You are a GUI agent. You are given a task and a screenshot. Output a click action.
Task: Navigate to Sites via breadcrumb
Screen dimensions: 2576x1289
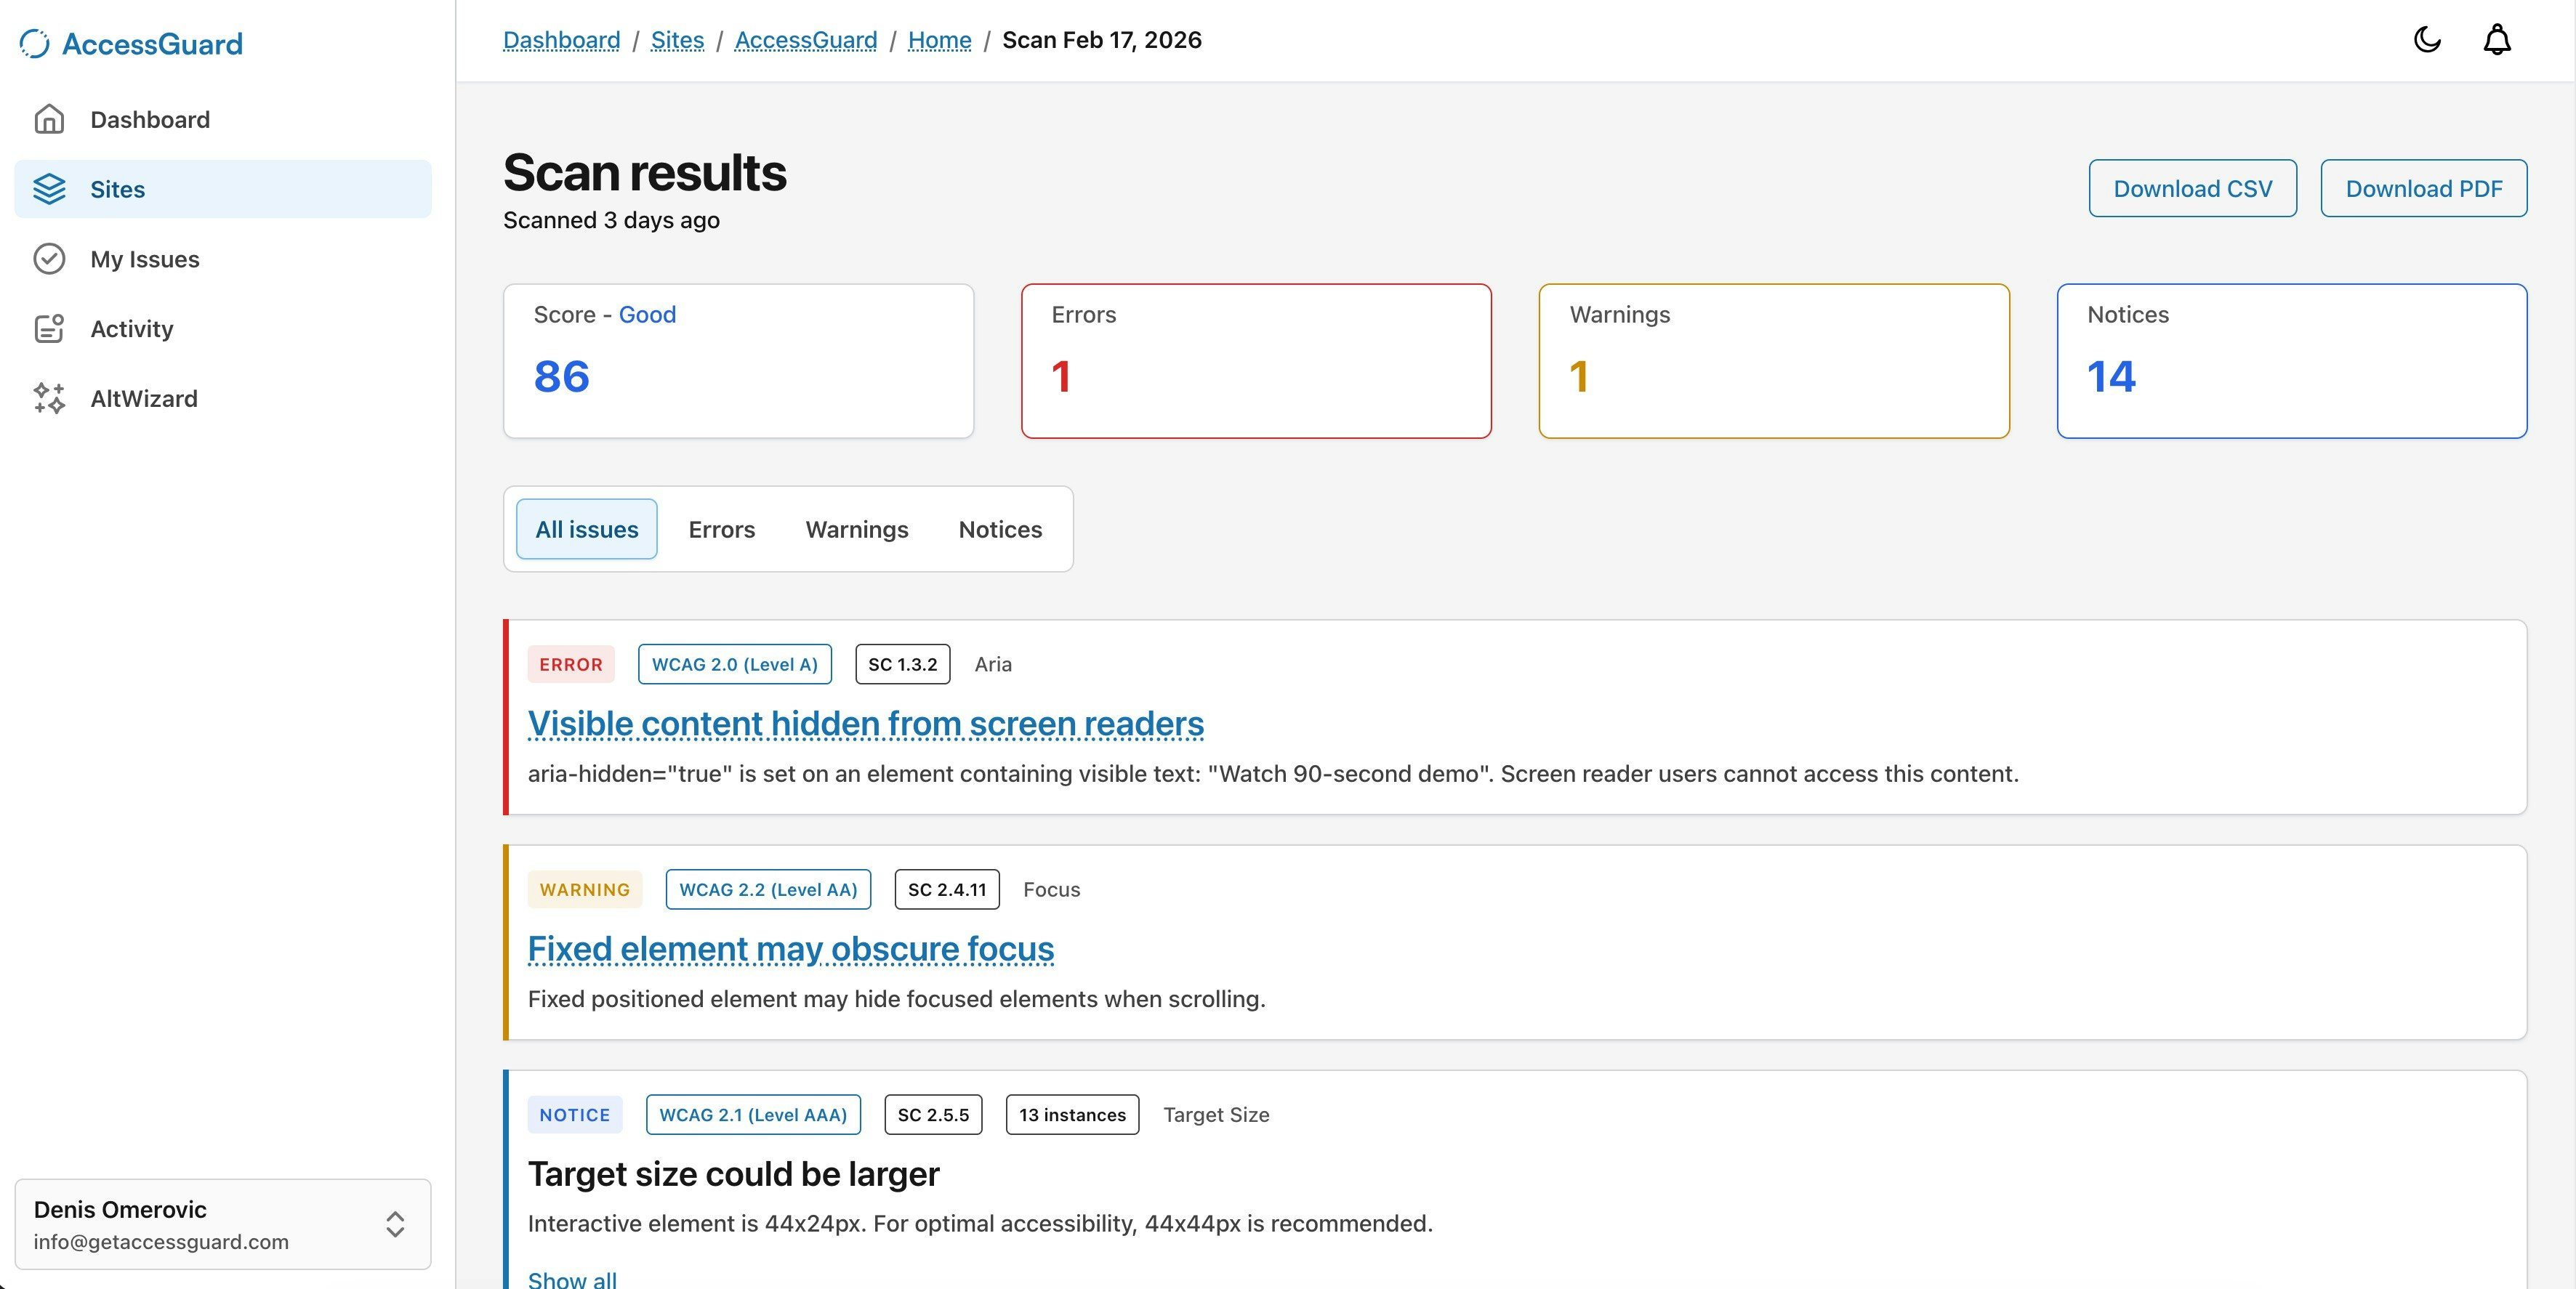[x=677, y=40]
